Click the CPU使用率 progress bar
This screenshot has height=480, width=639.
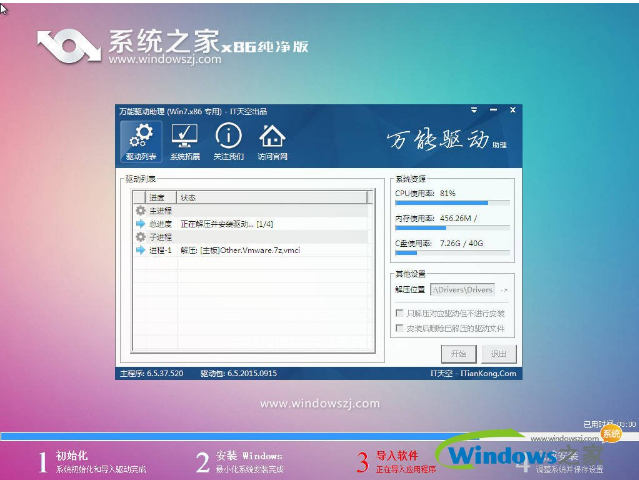pos(452,203)
